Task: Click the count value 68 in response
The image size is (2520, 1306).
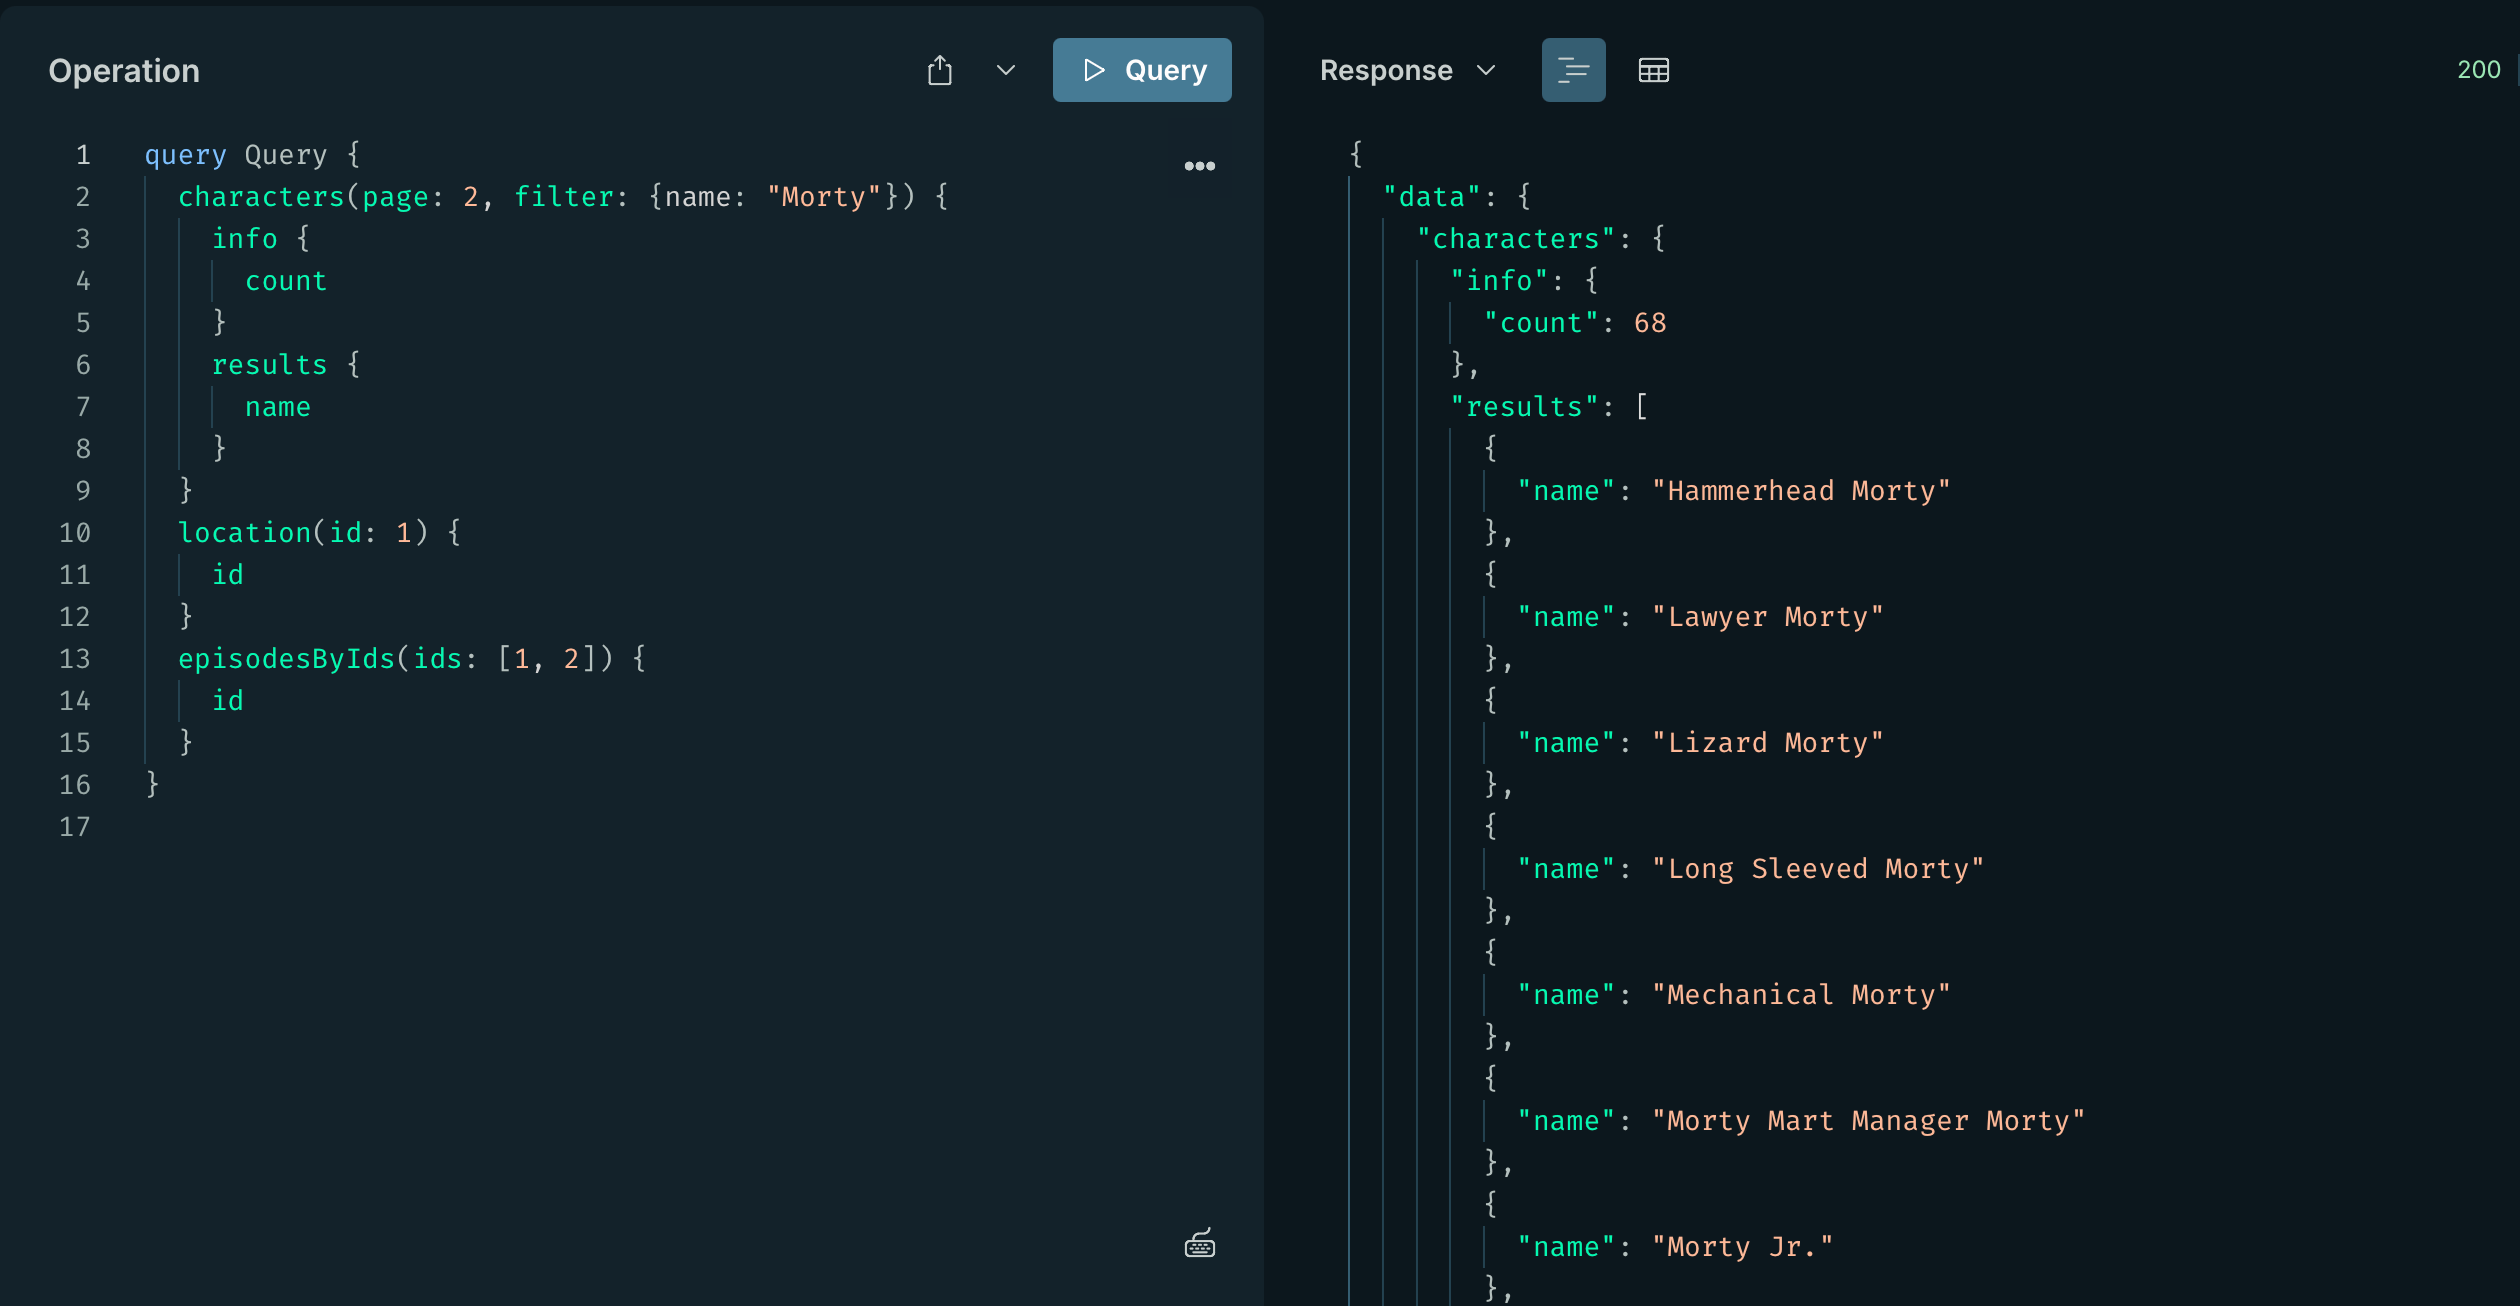Action: 1649,323
